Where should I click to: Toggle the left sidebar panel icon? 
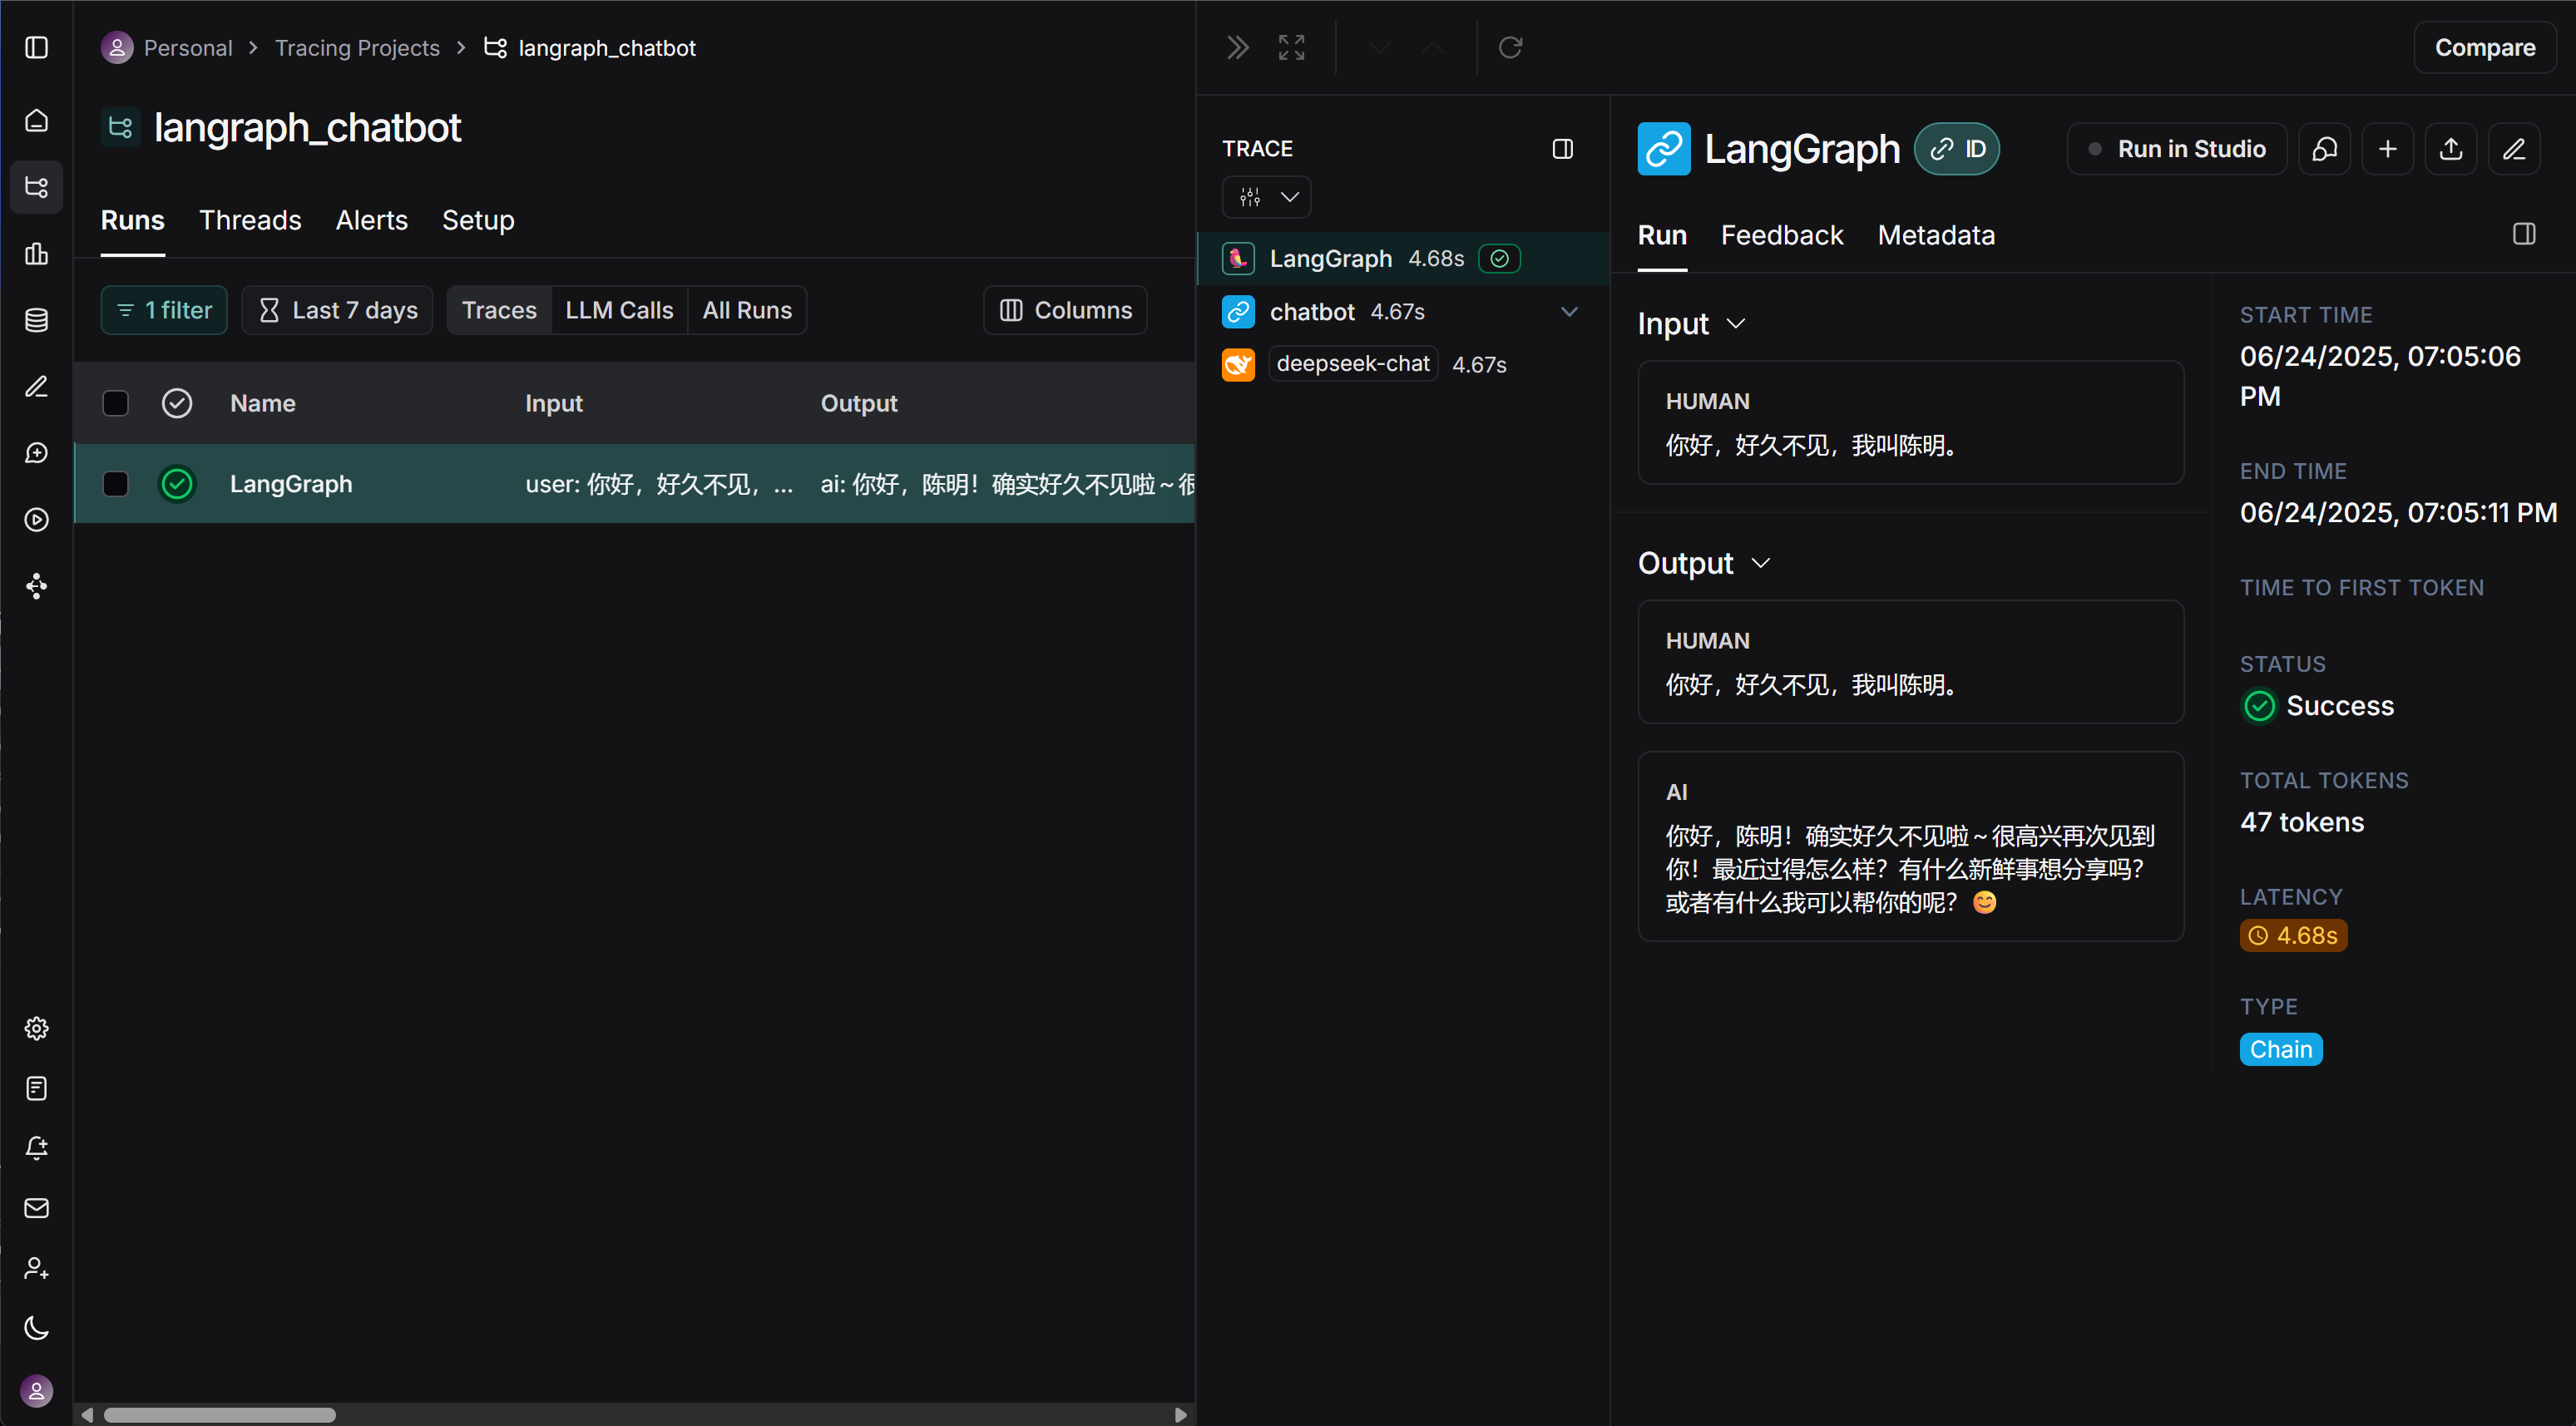pyautogui.click(x=36, y=47)
